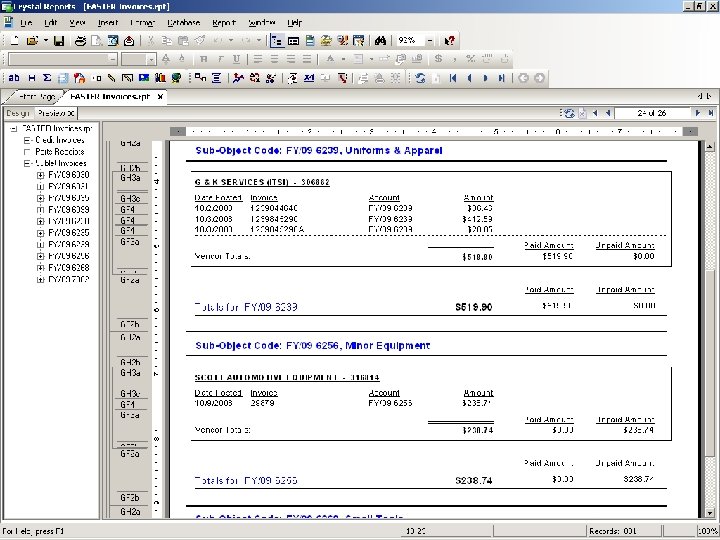Print the report using the printer icon
The width and height of the screenshot is (720, 540).
pyautogui.click(x=80, y=41)
